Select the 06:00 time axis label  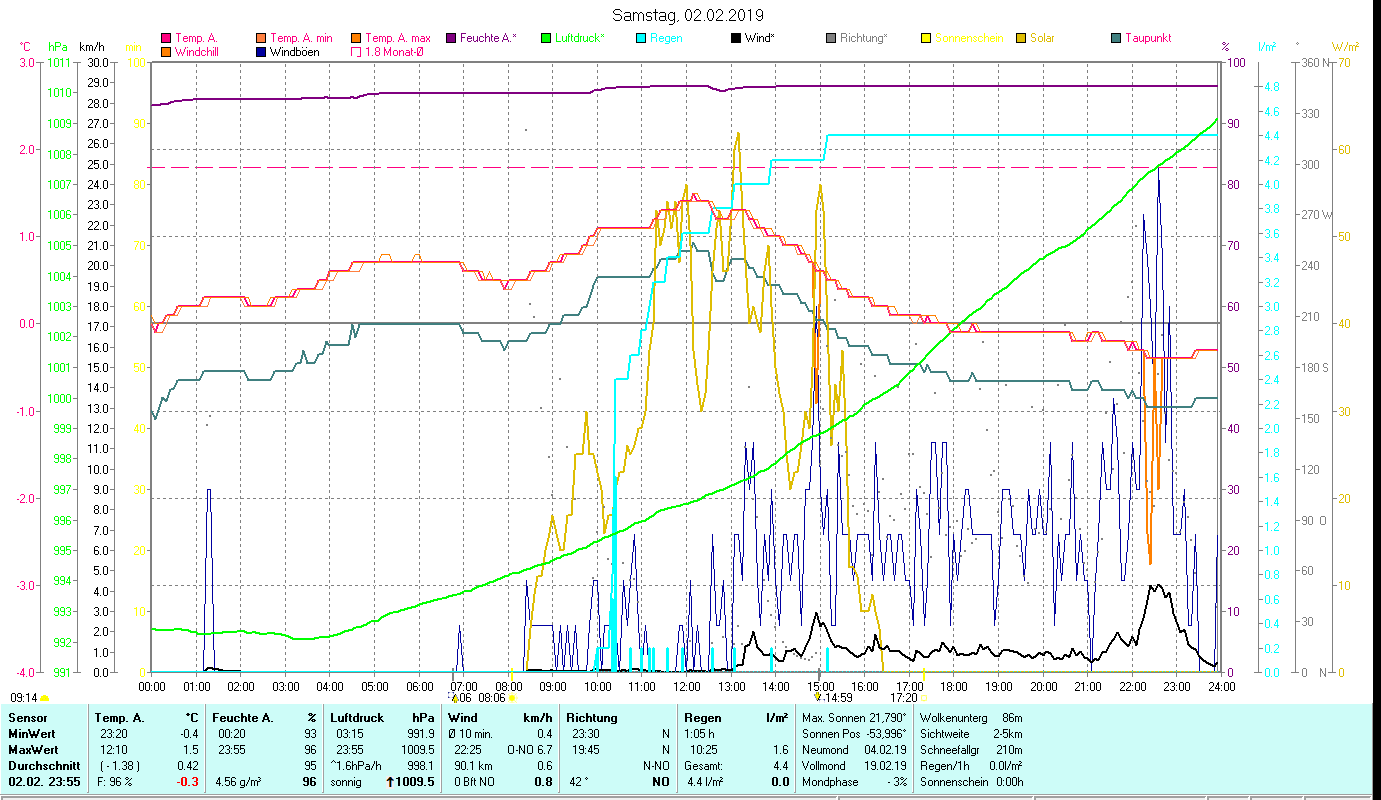pyautogui.click(x=419, y=687)
